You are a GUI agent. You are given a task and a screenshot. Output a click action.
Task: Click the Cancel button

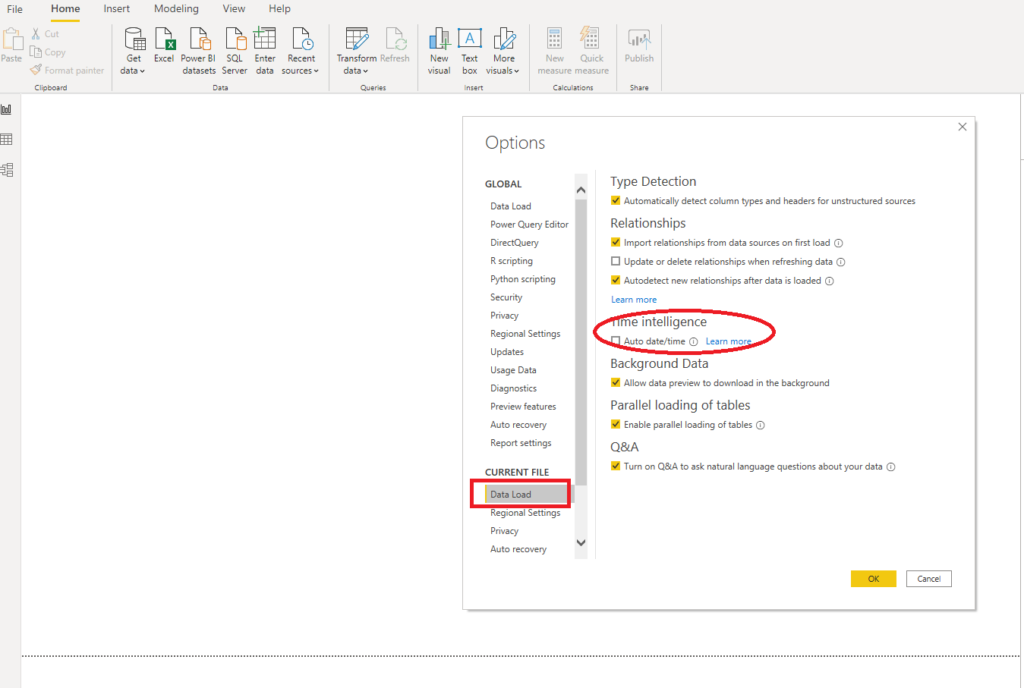point(929,579)
